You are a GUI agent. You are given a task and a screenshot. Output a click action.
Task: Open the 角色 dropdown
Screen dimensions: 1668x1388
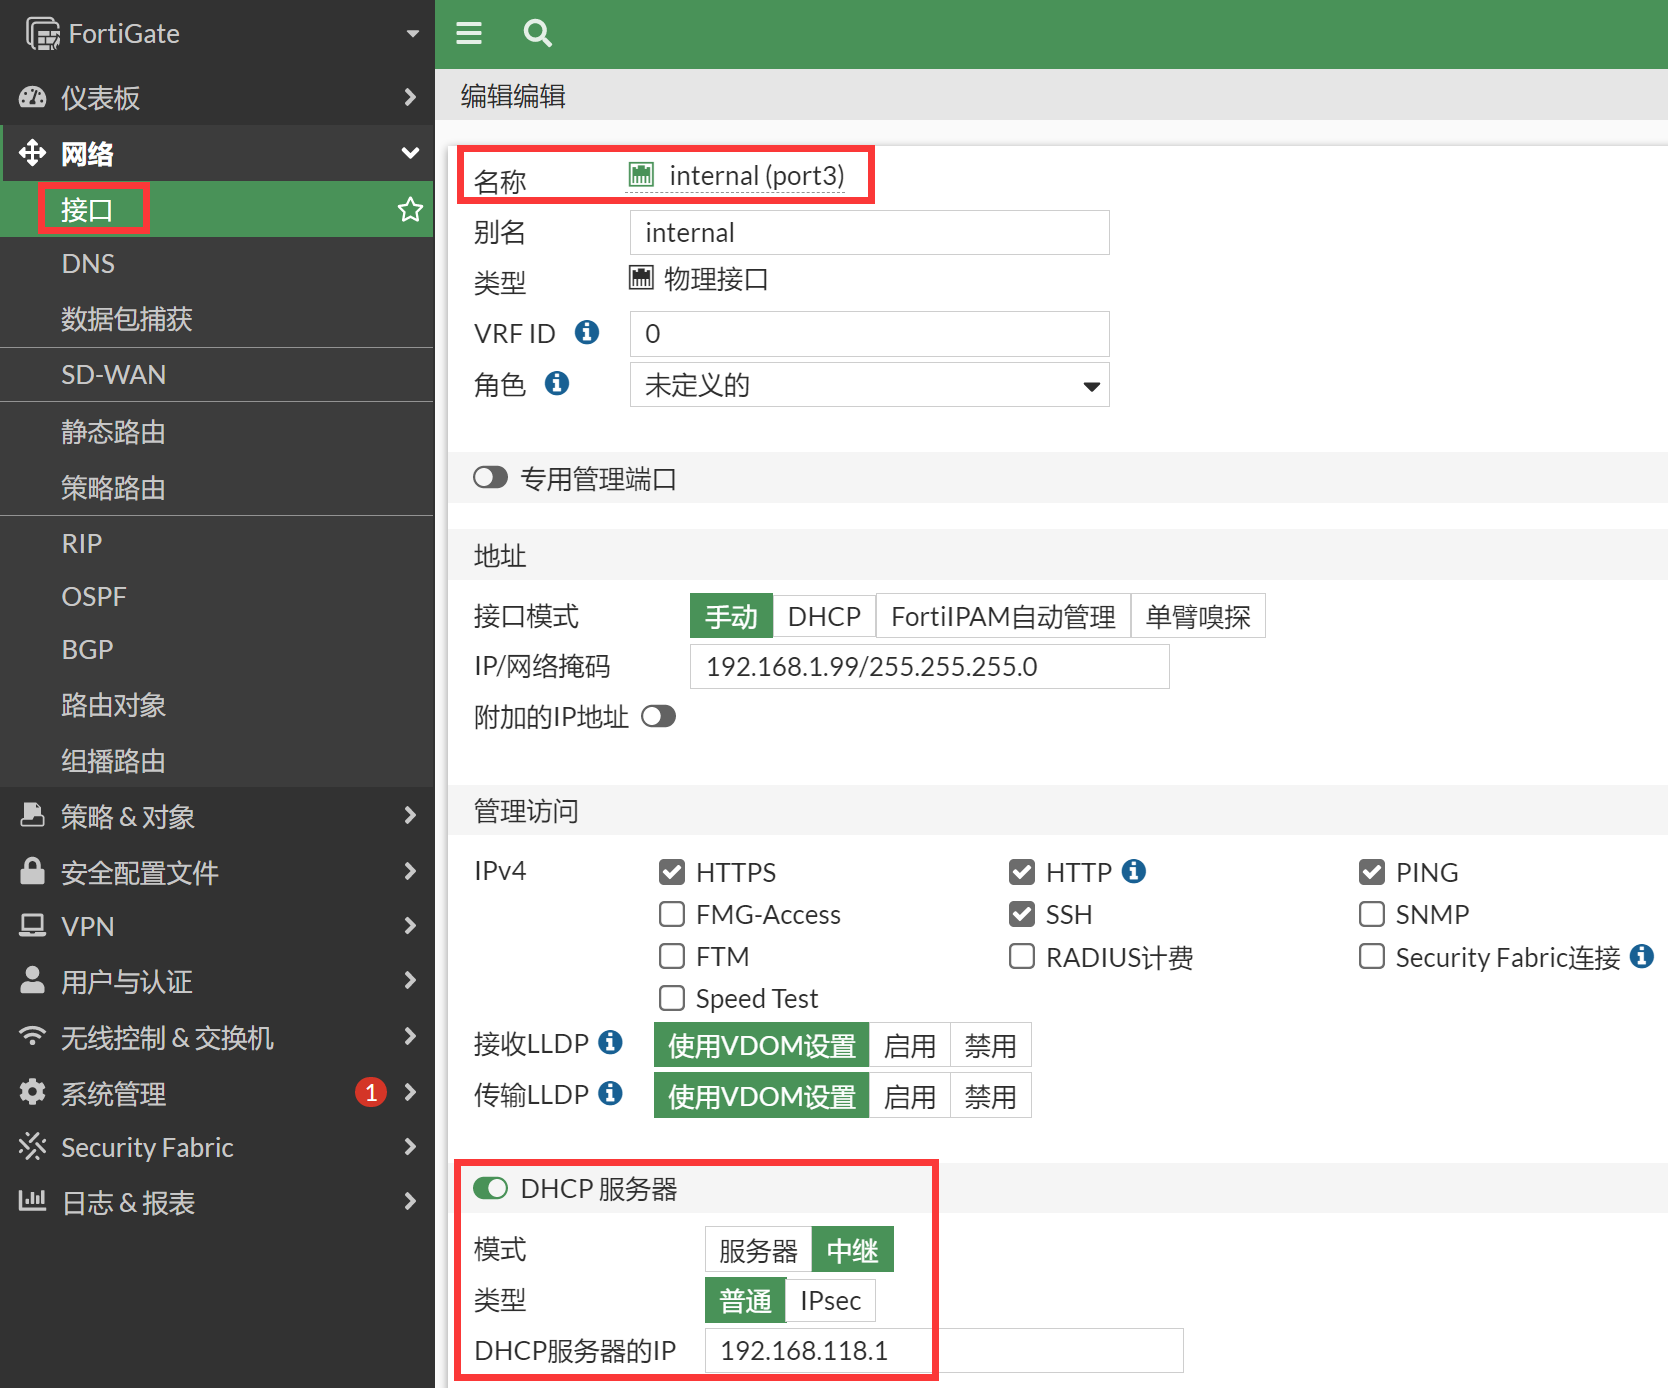pyautogui.click(x=869, y=385)
